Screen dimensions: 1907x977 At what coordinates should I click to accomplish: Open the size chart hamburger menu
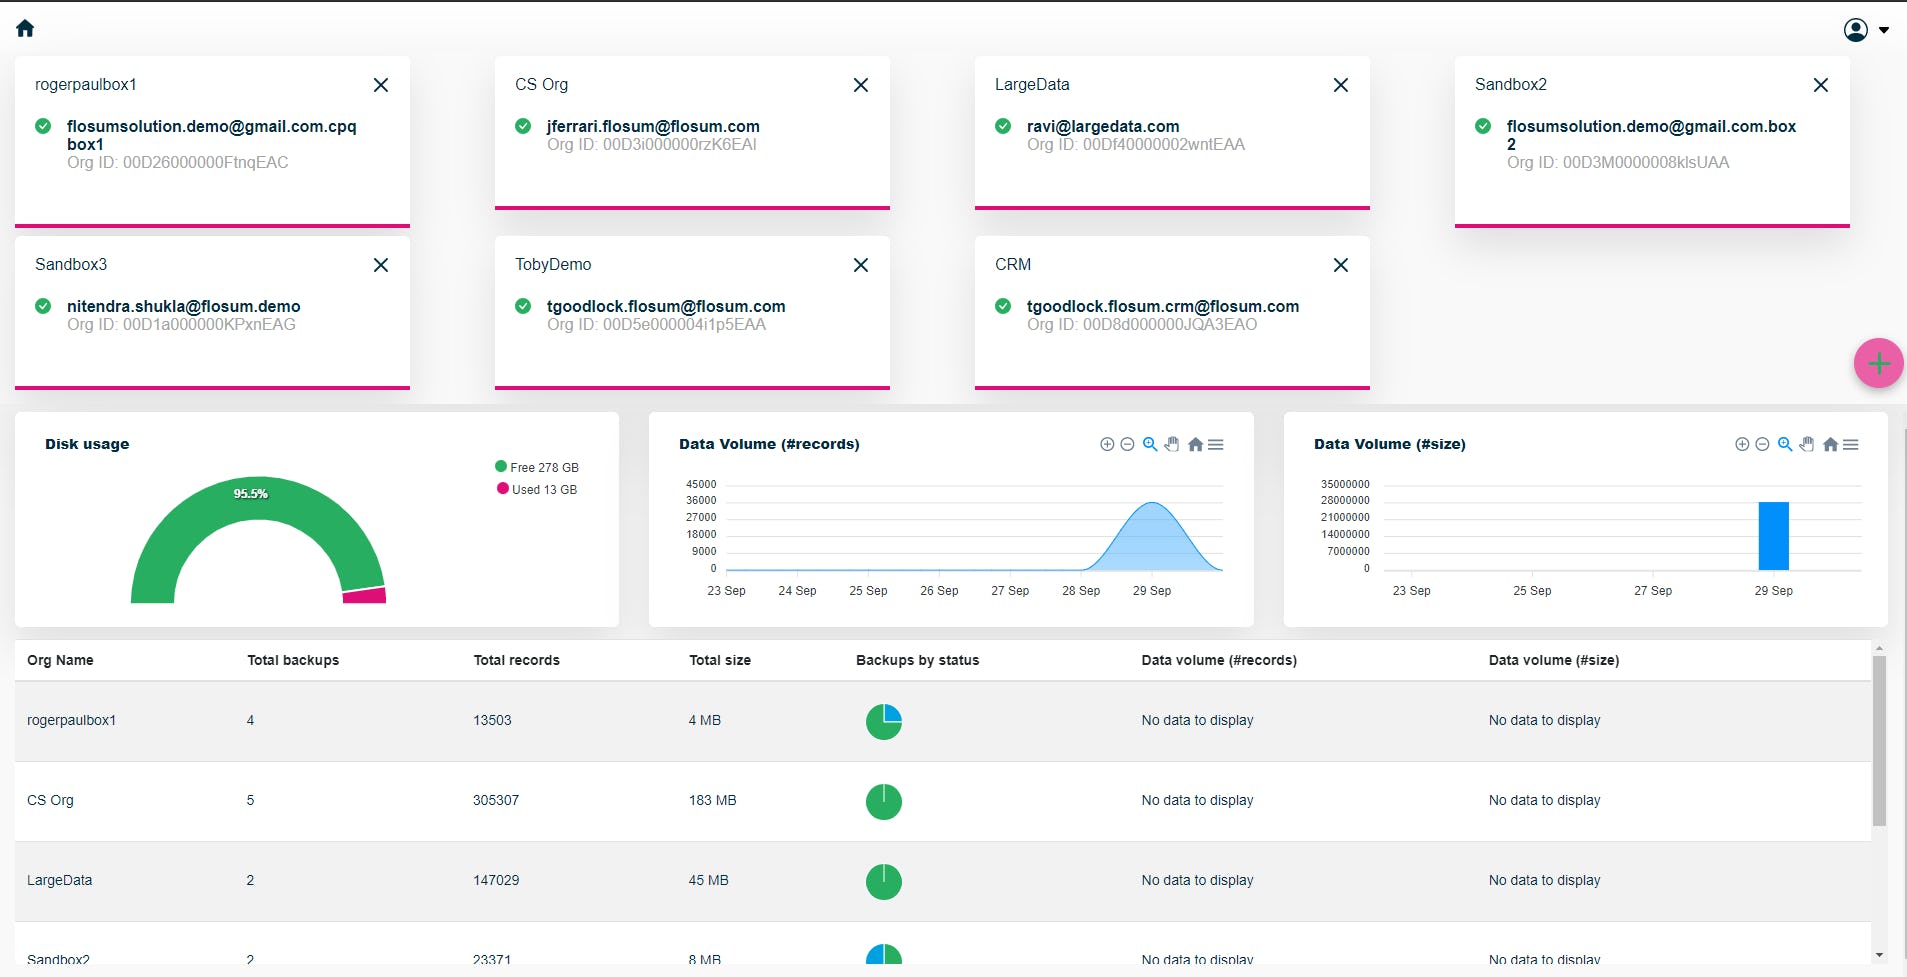(x=1852, y=444)
